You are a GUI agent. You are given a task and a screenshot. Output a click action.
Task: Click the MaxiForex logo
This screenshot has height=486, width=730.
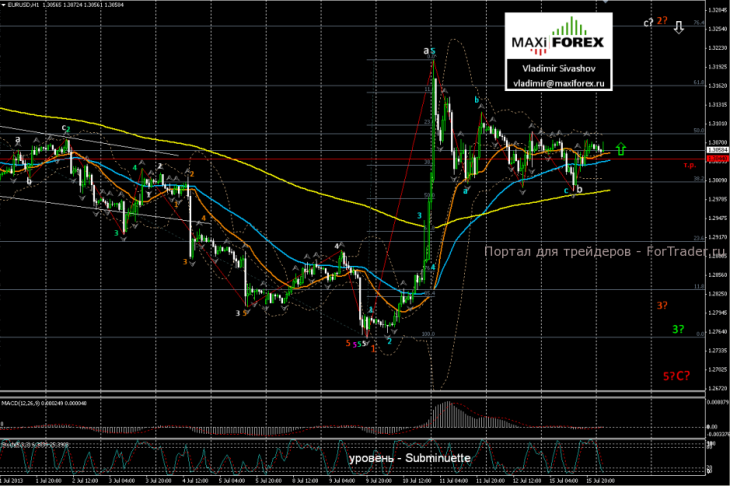(558, 36)
